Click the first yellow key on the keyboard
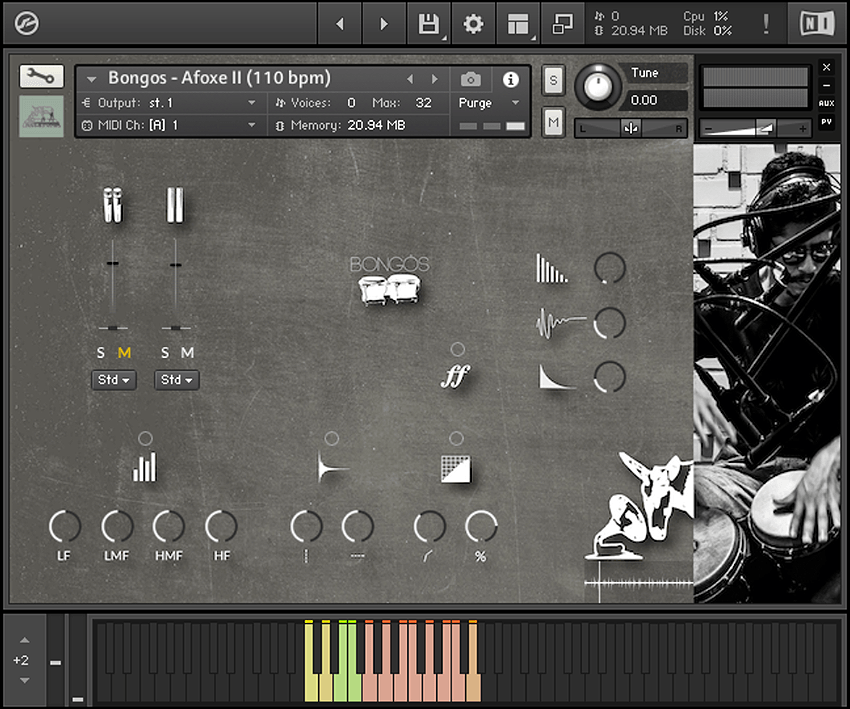The width and height of the screenshot is (850, 709). point(311,688)
